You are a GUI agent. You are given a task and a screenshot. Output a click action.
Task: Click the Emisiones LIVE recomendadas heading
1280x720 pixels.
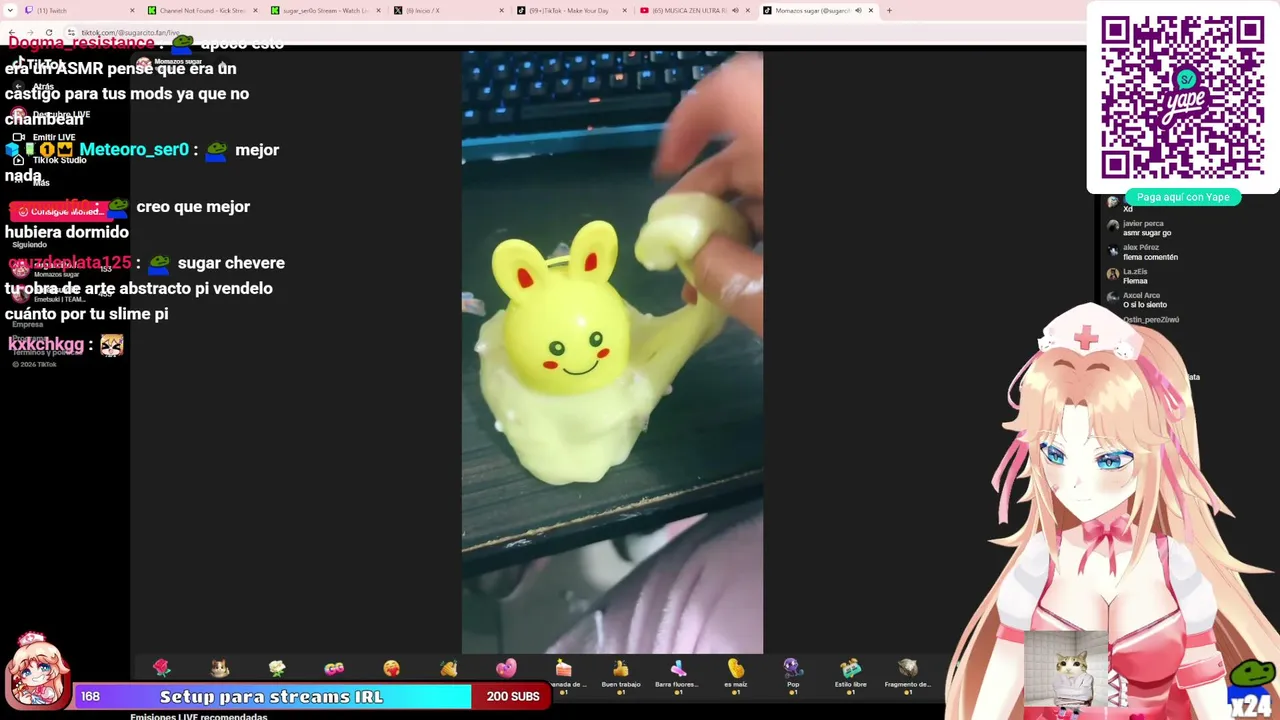click(199, 716)
